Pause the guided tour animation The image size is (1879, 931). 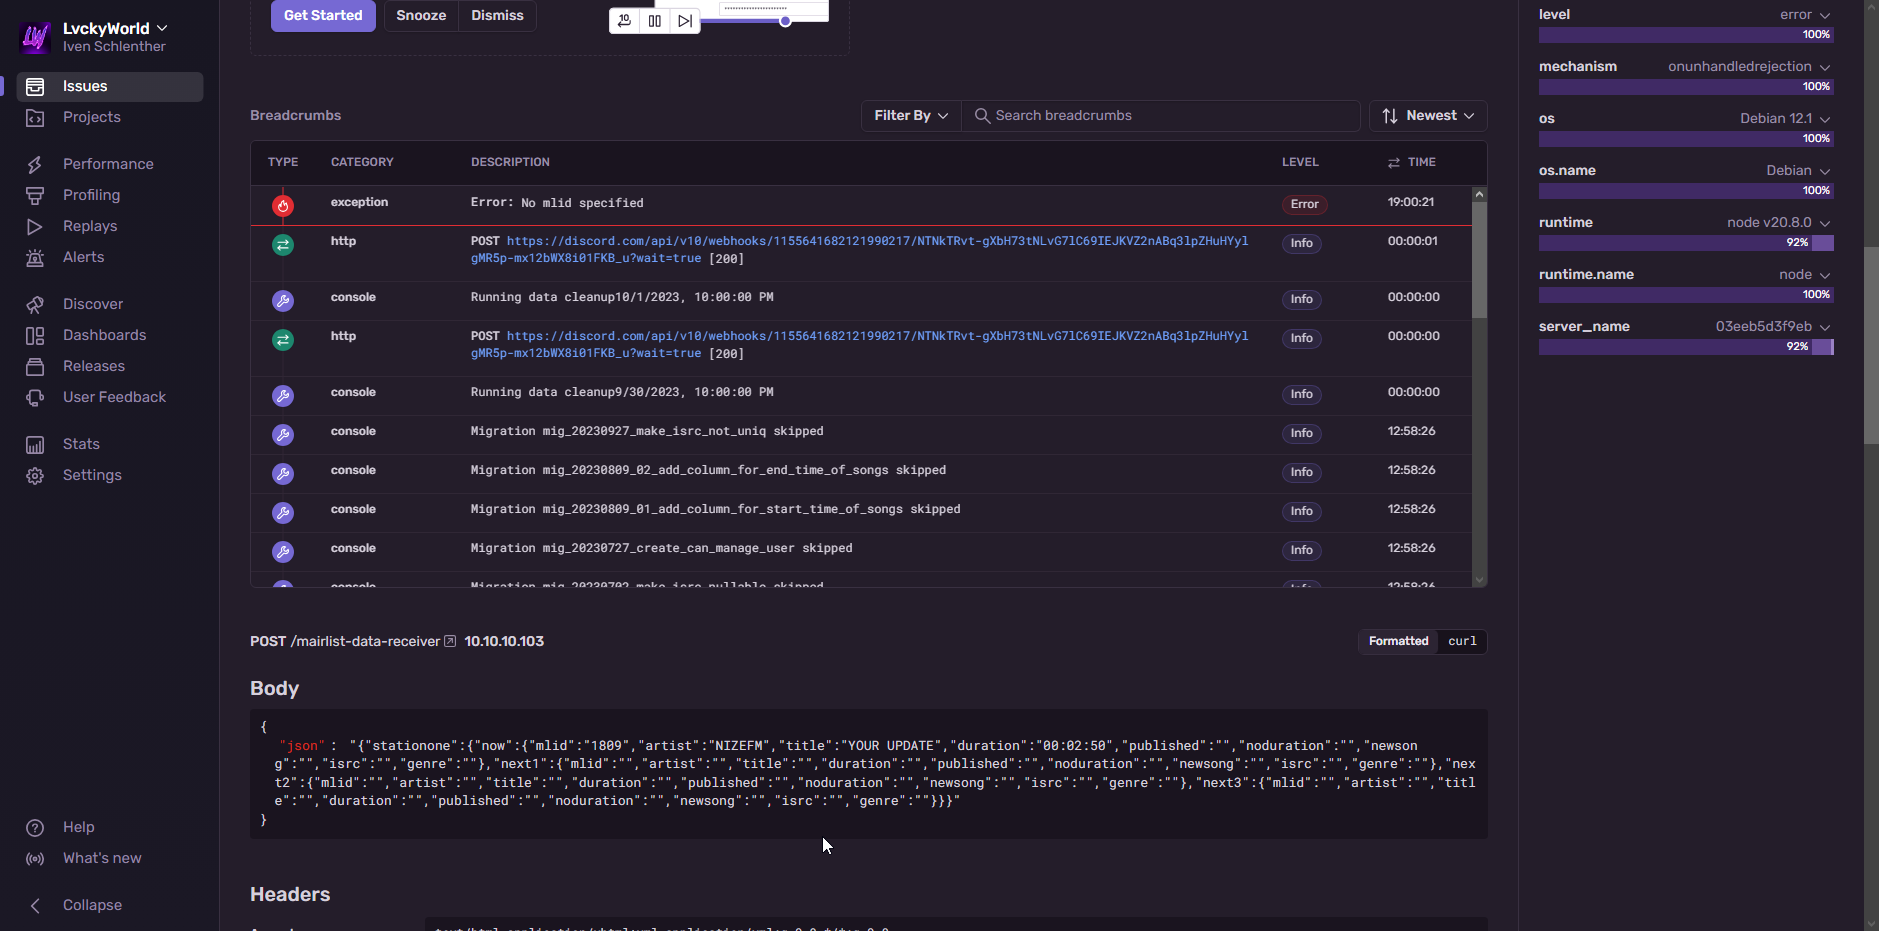(x=655, y=21)
